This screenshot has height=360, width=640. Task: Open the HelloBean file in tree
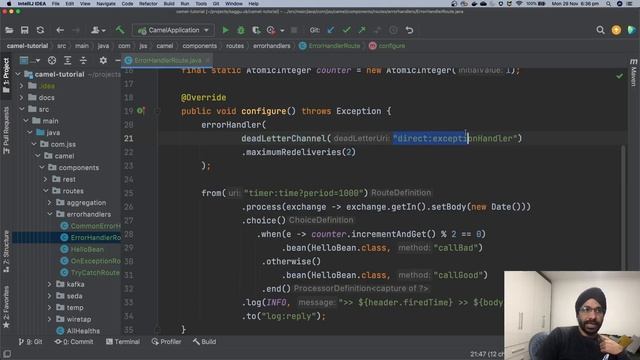87,249
